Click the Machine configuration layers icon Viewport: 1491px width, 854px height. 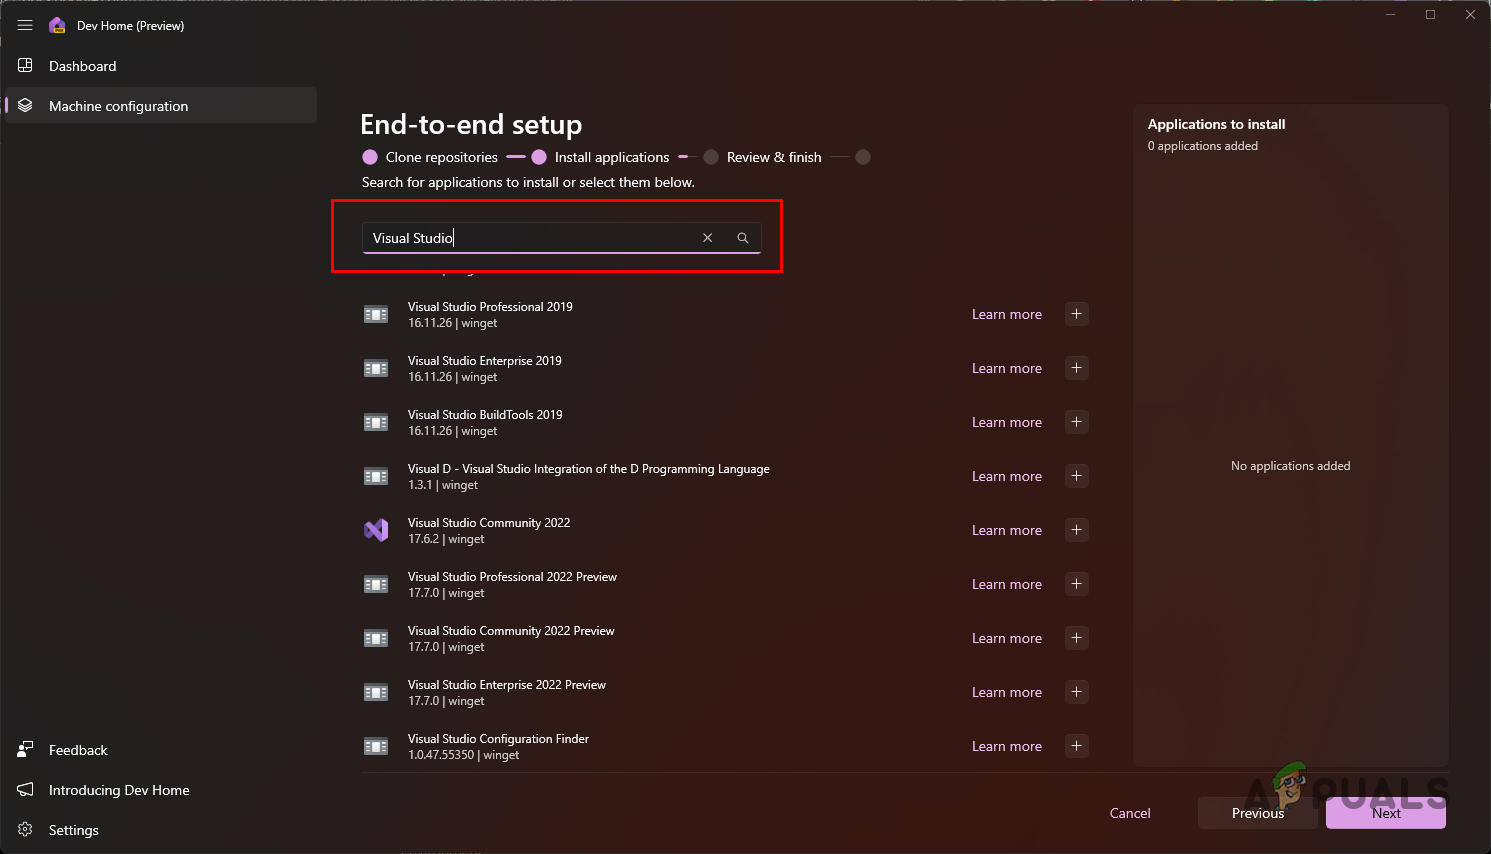pos(24,105)
